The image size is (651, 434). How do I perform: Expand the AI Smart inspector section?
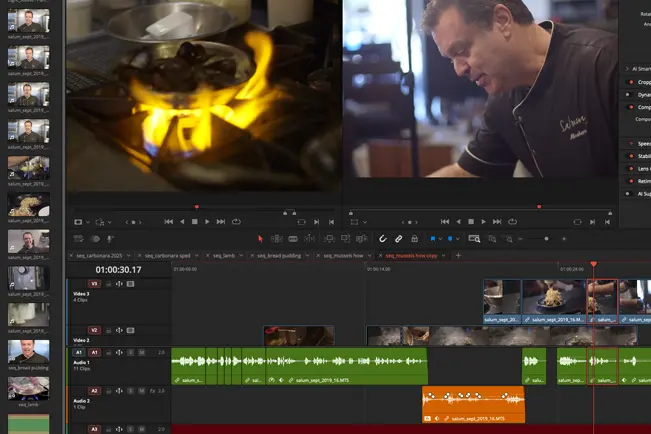coord(627,69)
